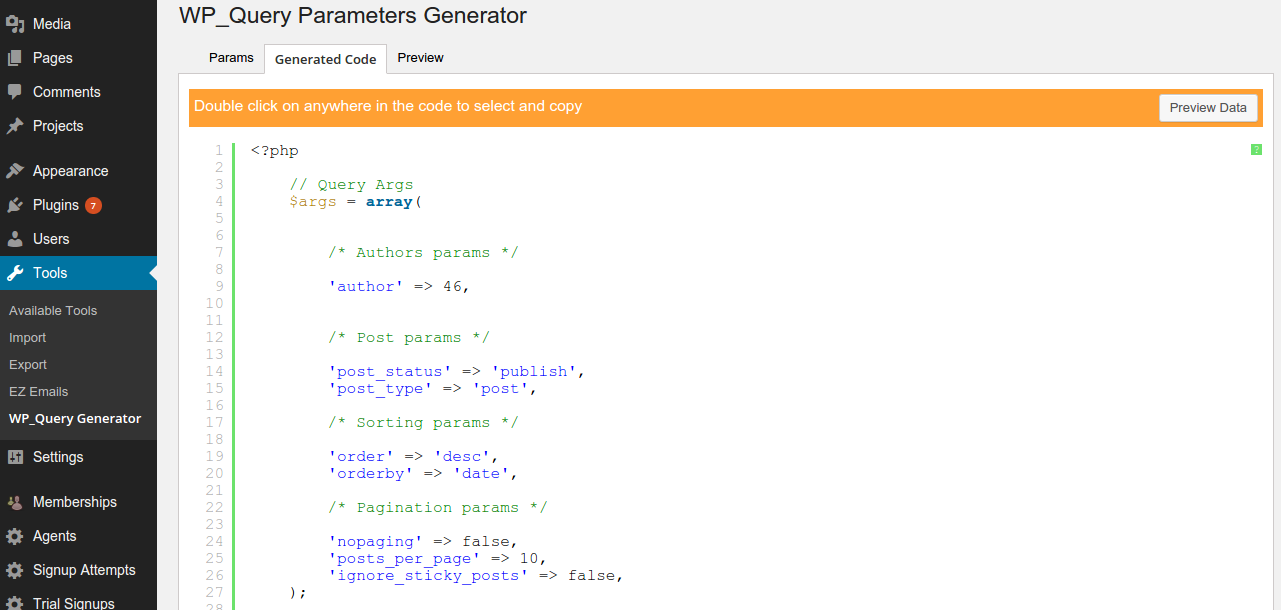The image size is (1281, 610).
Task: Click the Comments speech bubble icon
Action: click(x=15, y=92)
